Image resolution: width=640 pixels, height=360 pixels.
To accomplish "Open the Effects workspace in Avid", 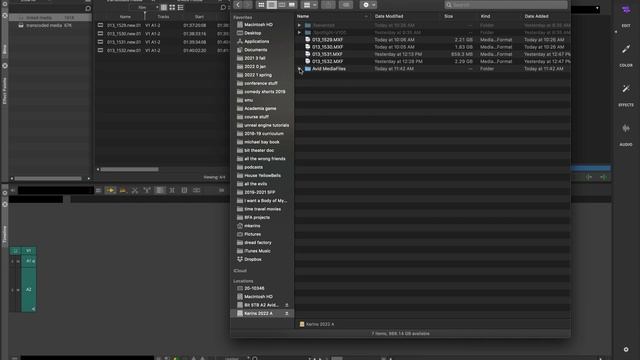I will (626, 94).
